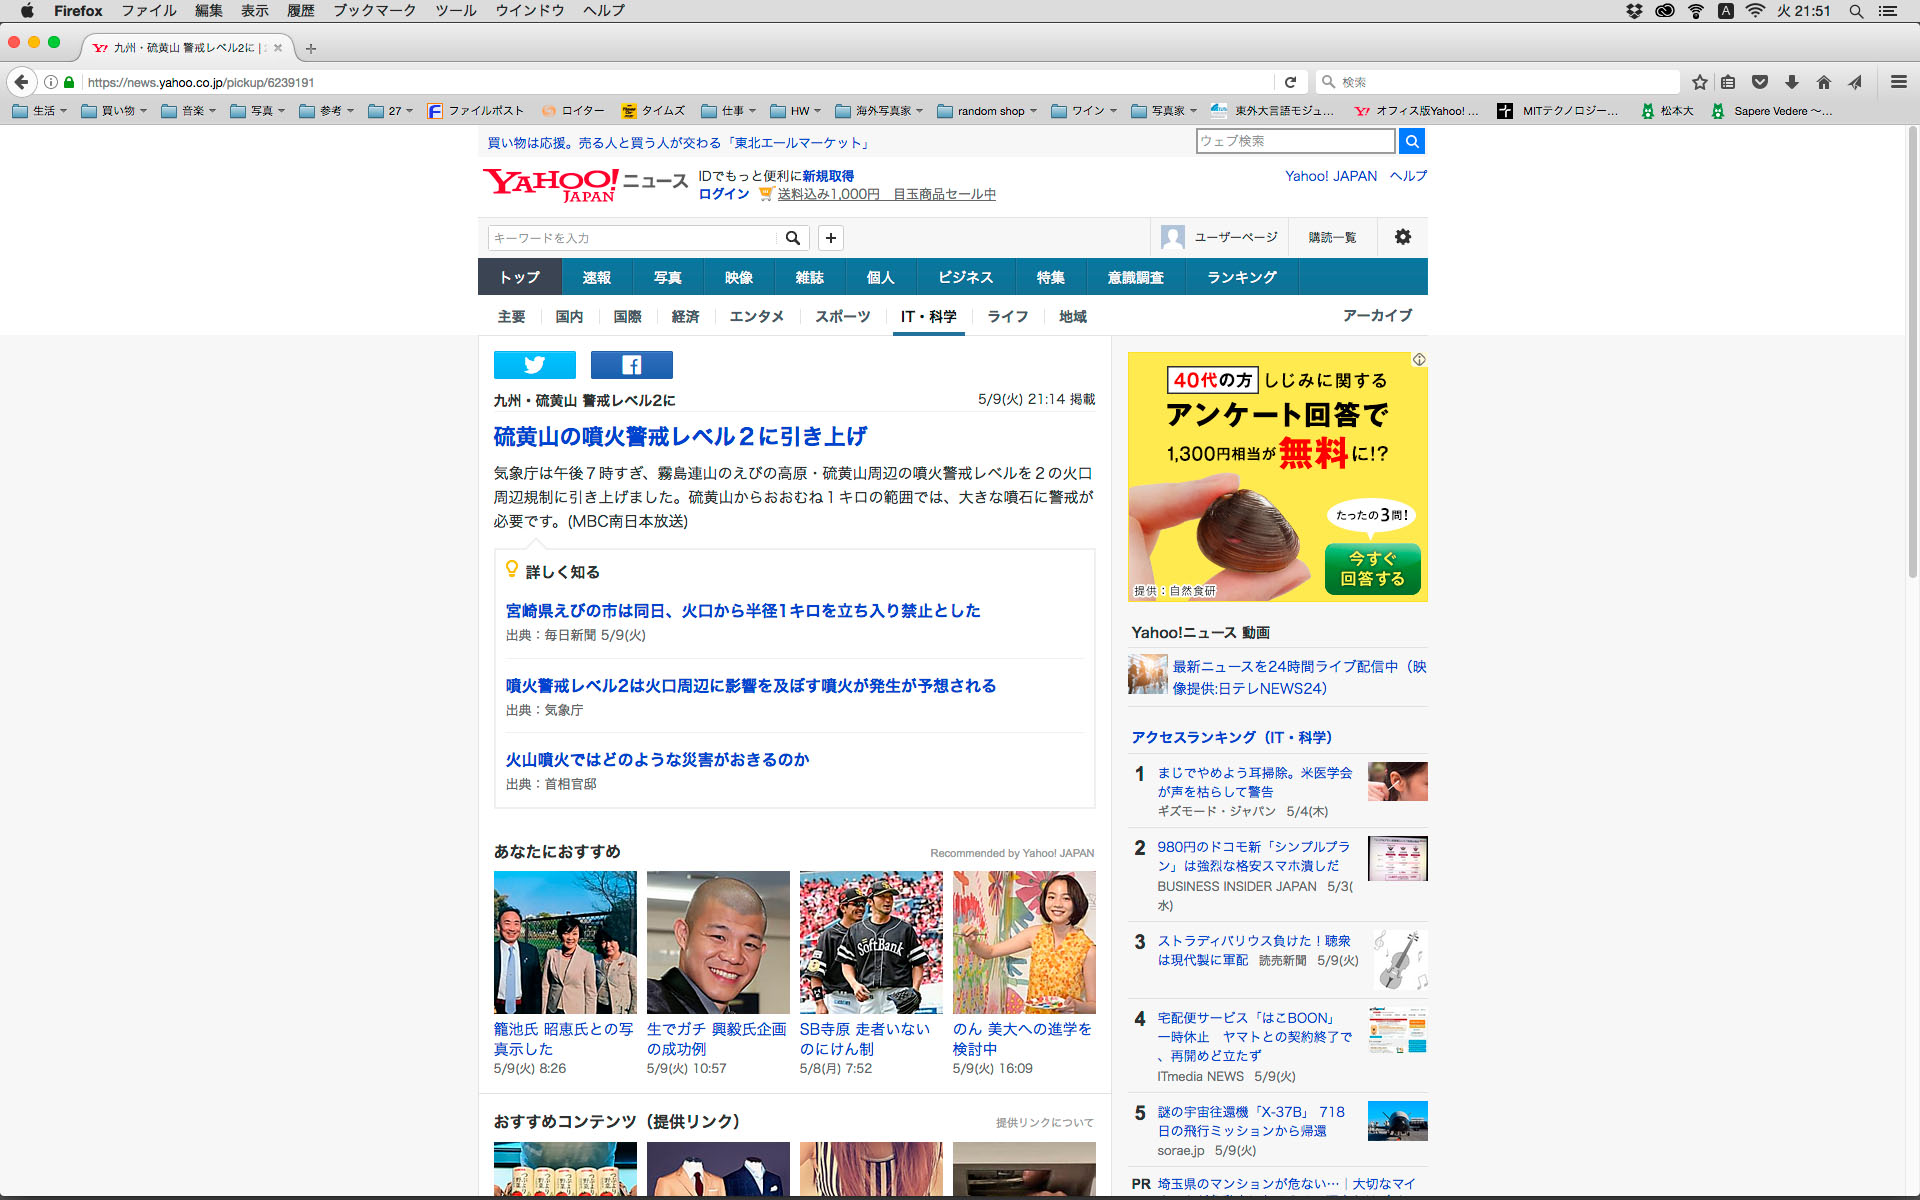Open Firefox hamburger menu

tap(1898, 82)
